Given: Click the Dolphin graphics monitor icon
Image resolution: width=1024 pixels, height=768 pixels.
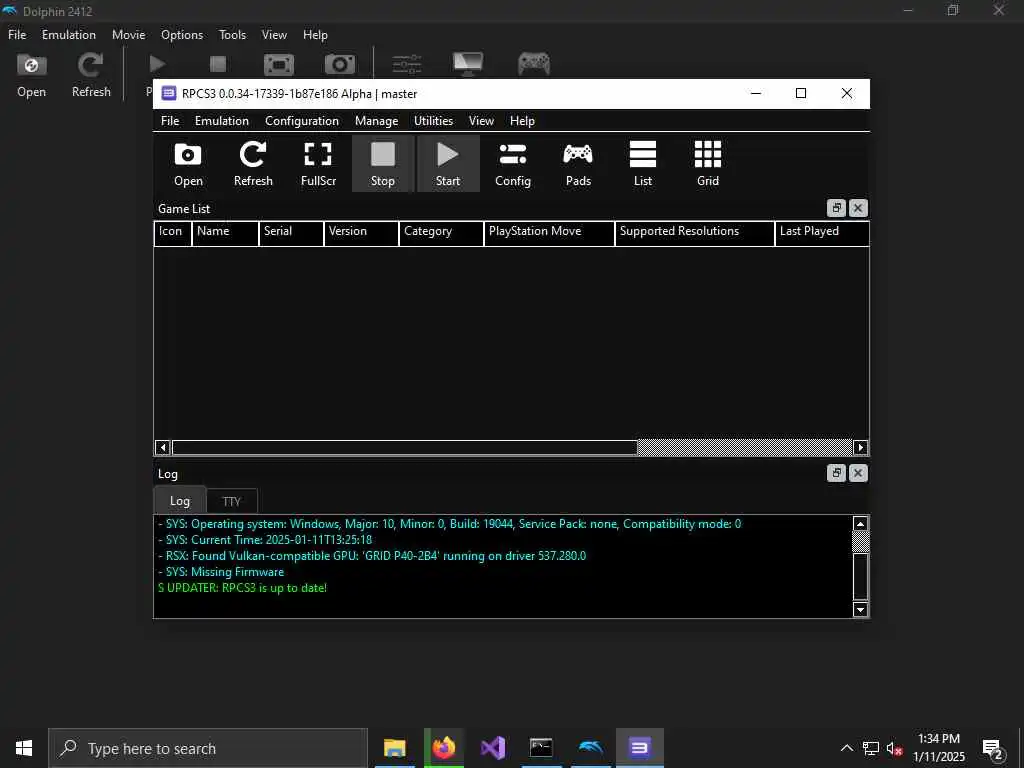Looking at the screenshot, I should pyautogui.click(x=468, y=64).
